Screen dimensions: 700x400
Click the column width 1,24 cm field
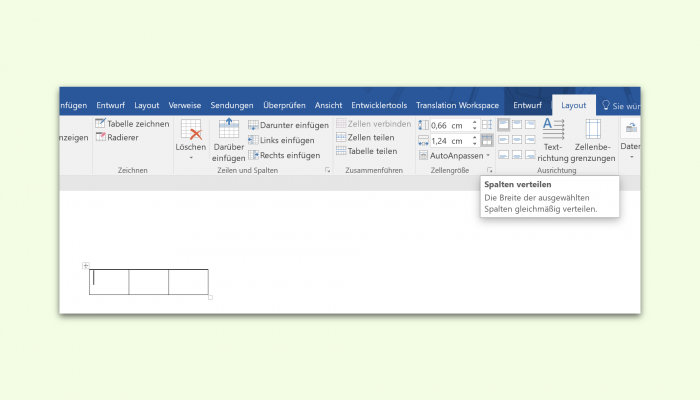coord(450,141)
